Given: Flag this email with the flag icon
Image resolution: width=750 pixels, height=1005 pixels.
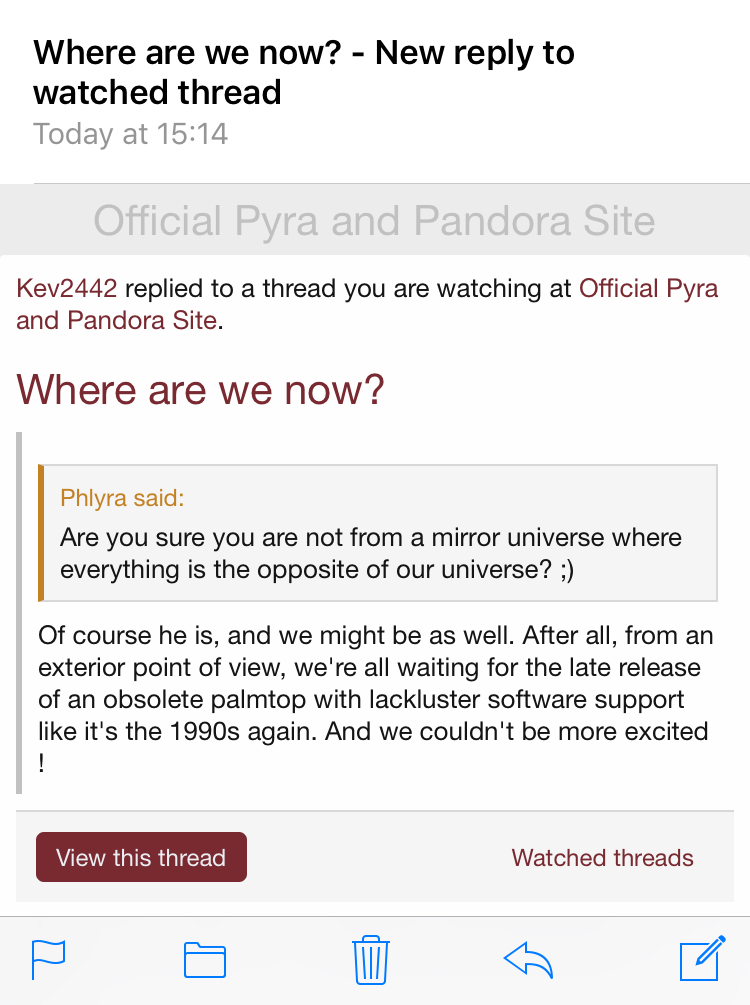Looking at the screenshot, I should point(49,959).
